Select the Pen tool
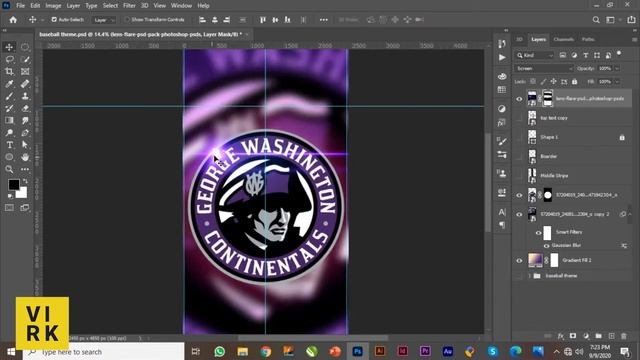This screenshot has height=360, width=640. click(x=25, y=133)
